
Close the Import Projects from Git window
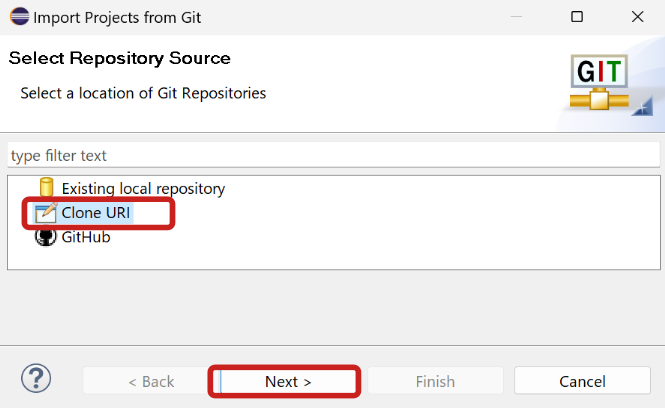(x=637, y=17)
